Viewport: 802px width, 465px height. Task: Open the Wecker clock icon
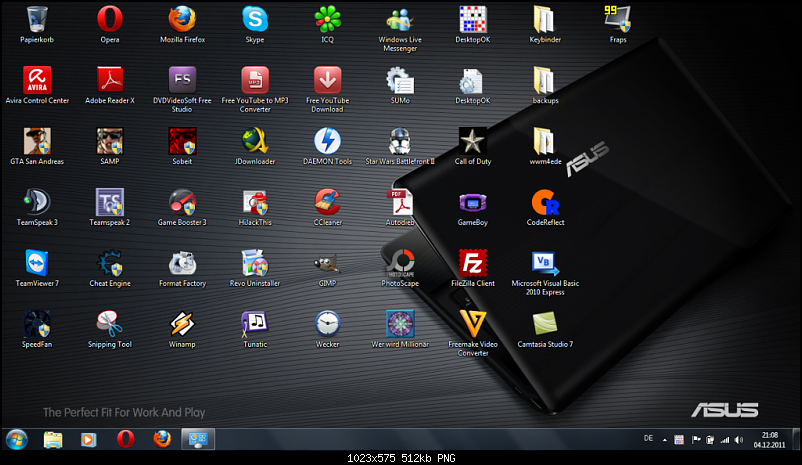[327, 324]
